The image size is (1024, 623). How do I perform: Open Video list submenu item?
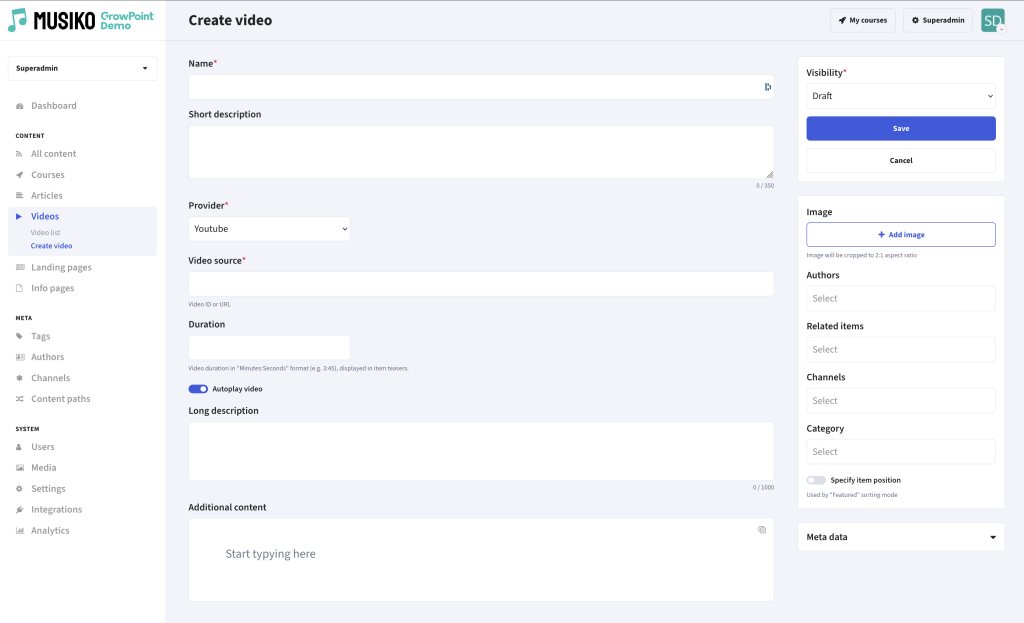(45, 232)
